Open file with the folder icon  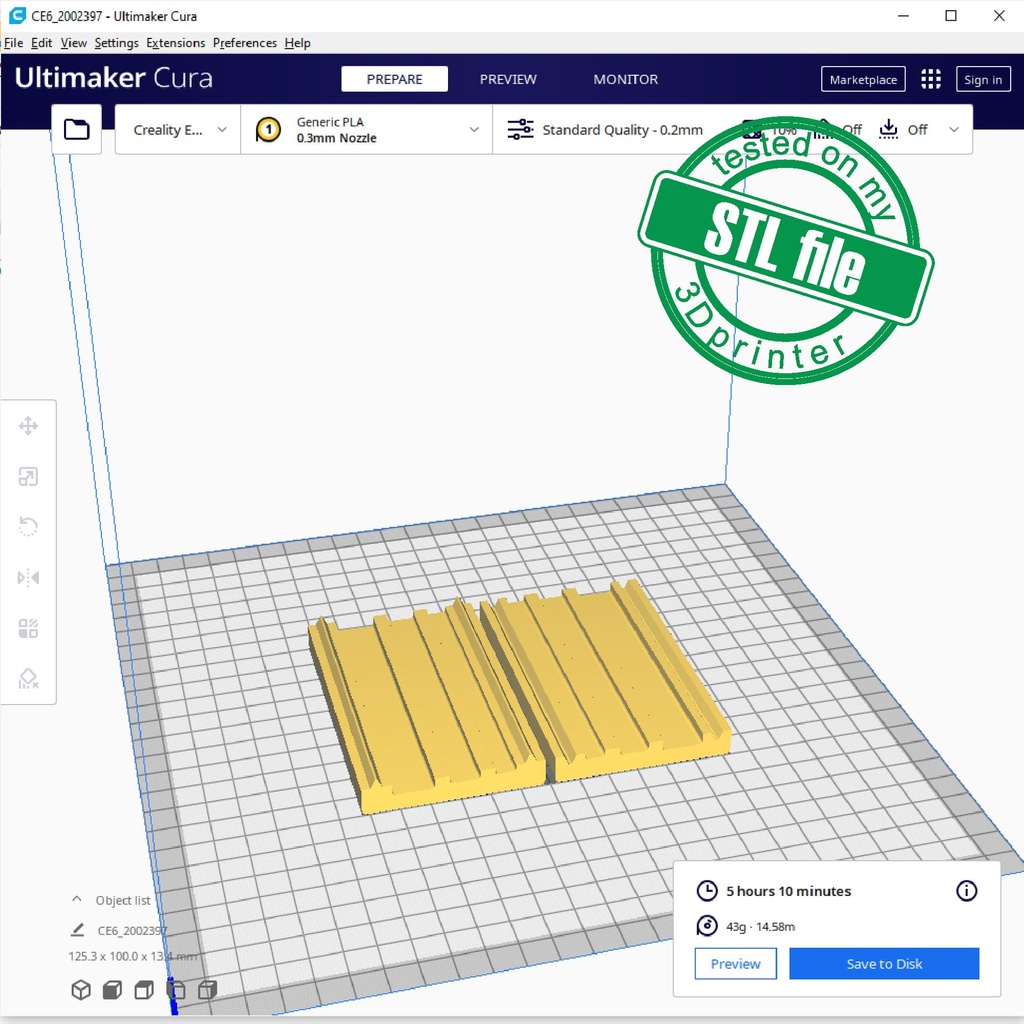tap(77, 130)
